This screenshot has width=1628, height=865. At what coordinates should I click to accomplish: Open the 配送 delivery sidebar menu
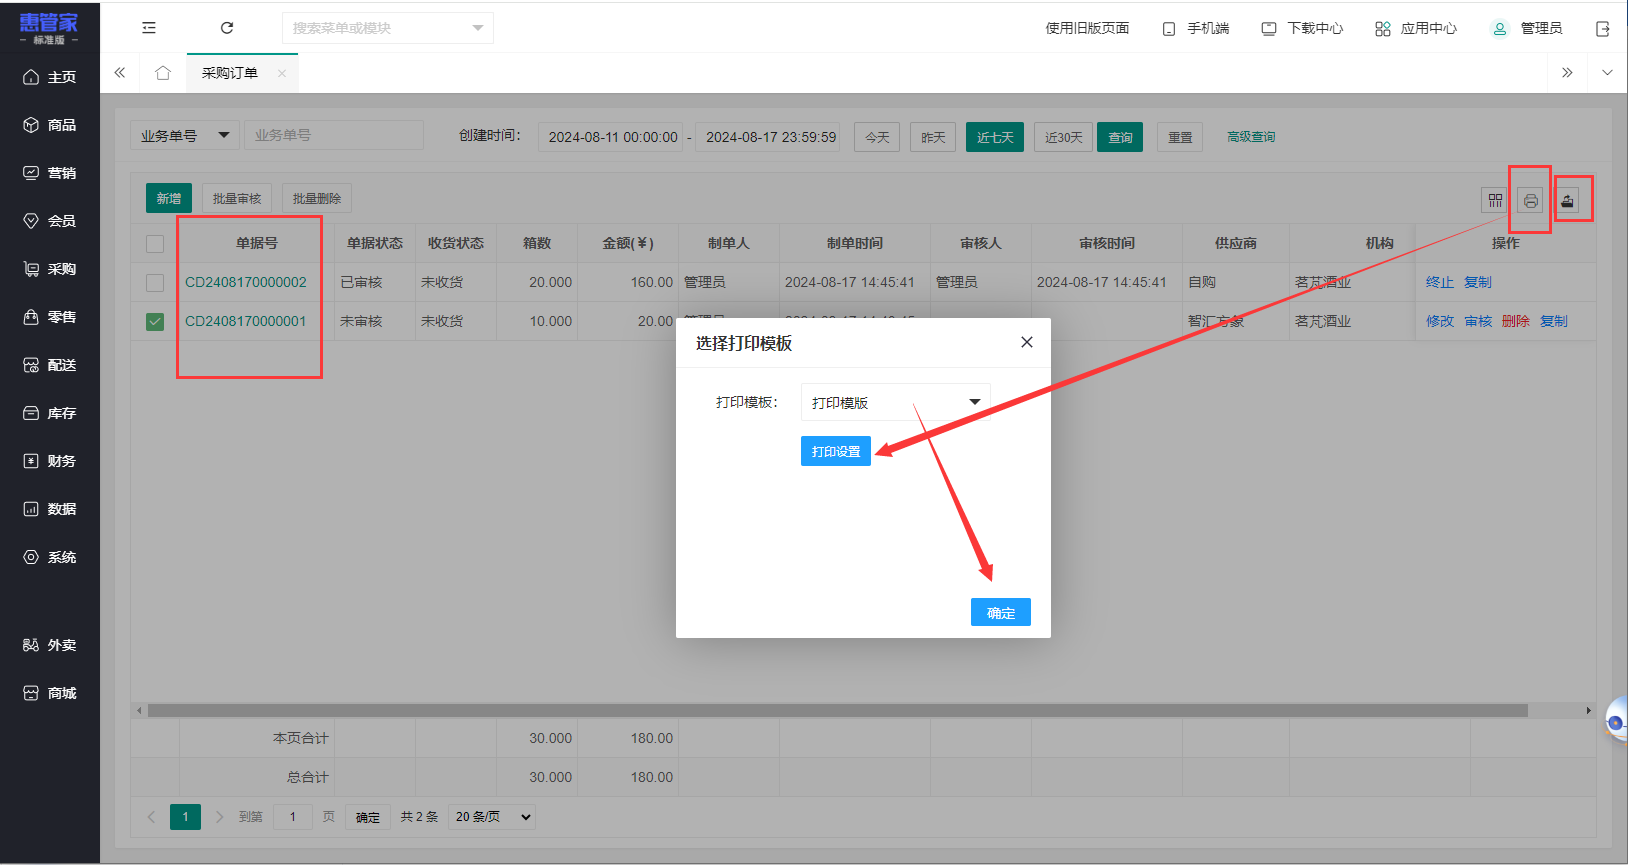[x=50, y=365]
